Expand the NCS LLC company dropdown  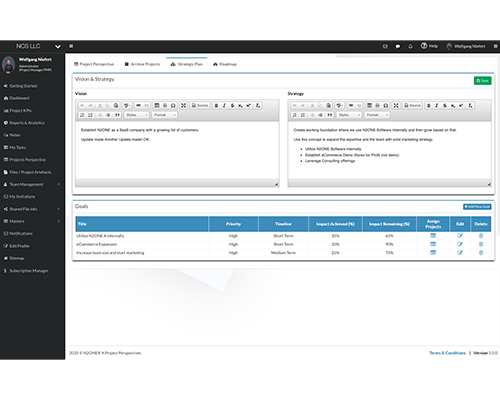(x=58, y=46)
